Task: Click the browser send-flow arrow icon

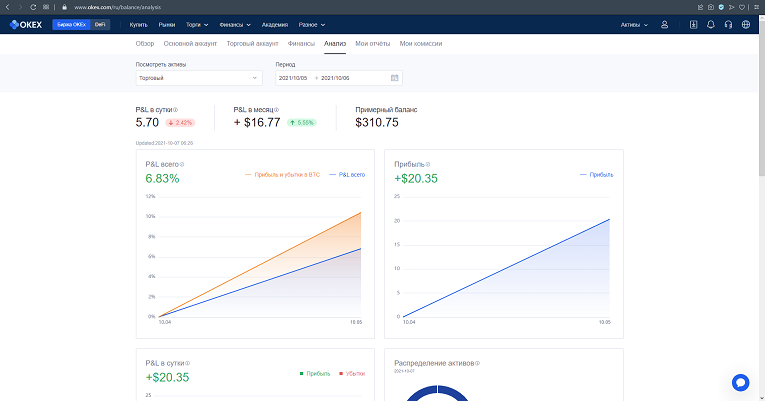Action: [x=731, y=7]
